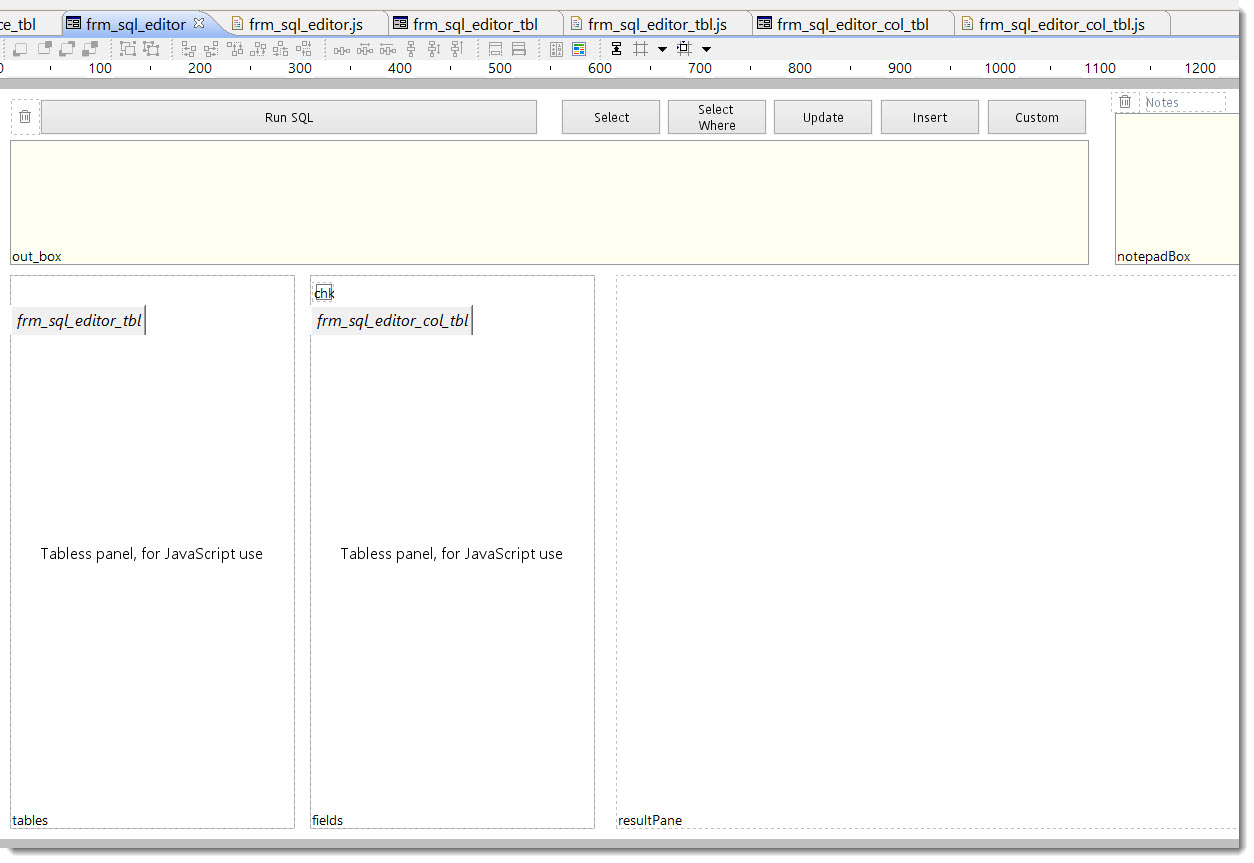Click 'Tabless panel' text in fields panel
Screen dimensions: 1254x863
tap(451, 553)
